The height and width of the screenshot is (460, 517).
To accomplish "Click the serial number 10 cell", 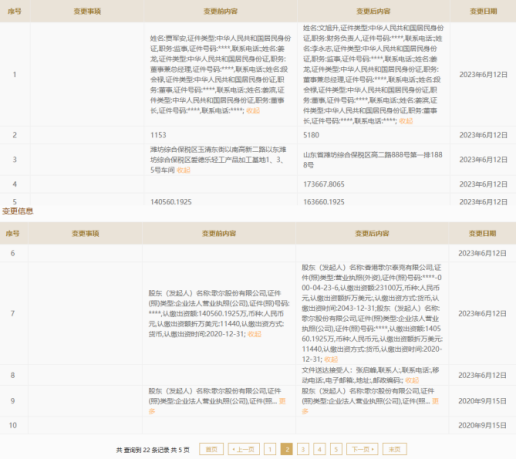I will [x=13, y=425].
